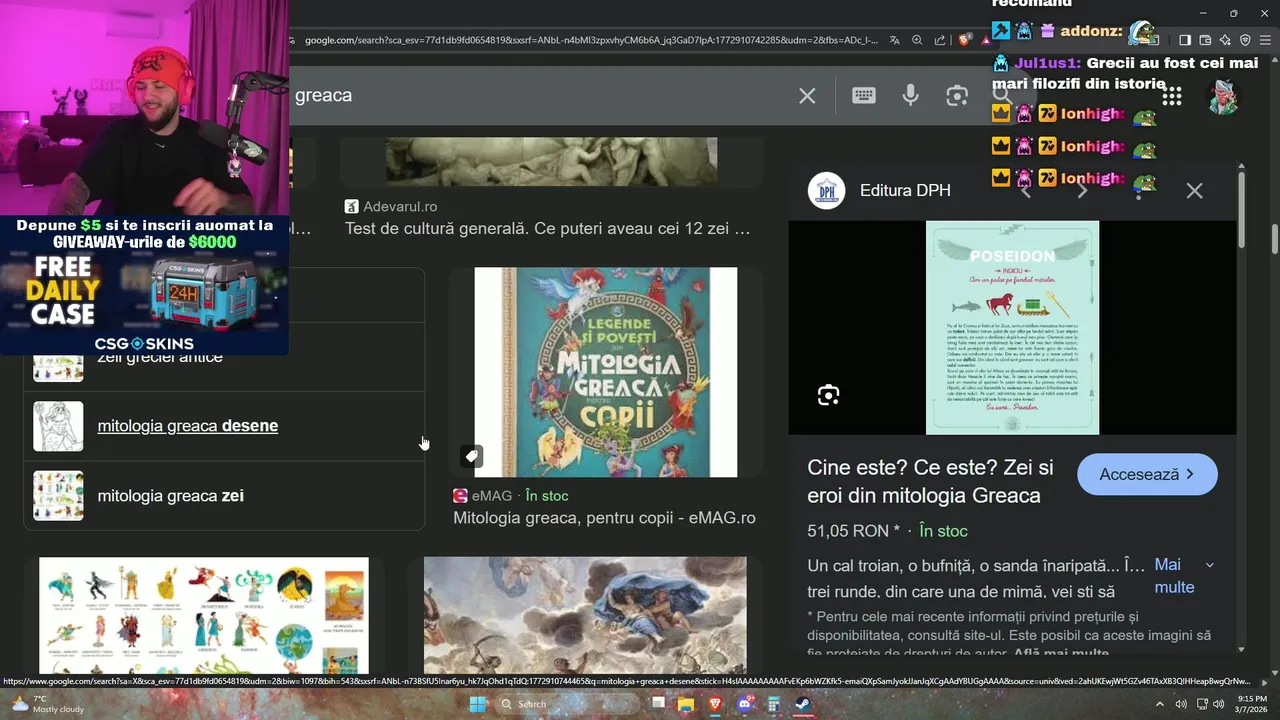The height and width of the screenshot is (720, 1280).
Task: Open the zoom icon in the address bar
Action: (x=917, y=40)
